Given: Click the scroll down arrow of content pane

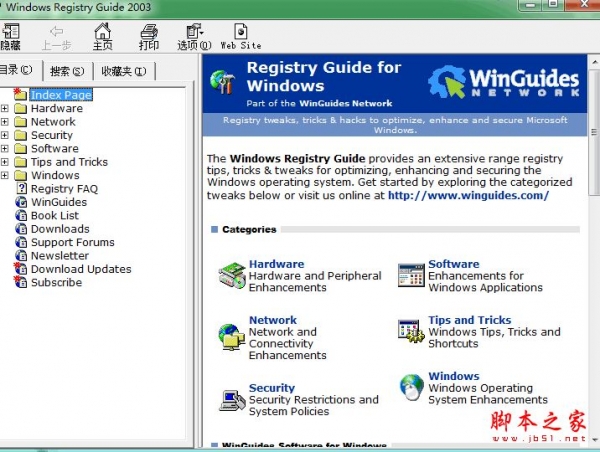Looking at the screenshot, I should pyautogui.click(x=595, y=440).
